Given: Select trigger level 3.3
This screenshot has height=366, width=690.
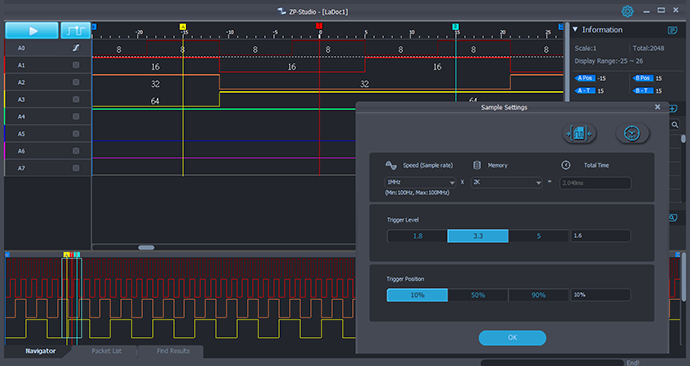Looking at the screenshot, I should [x=478, y=236].
